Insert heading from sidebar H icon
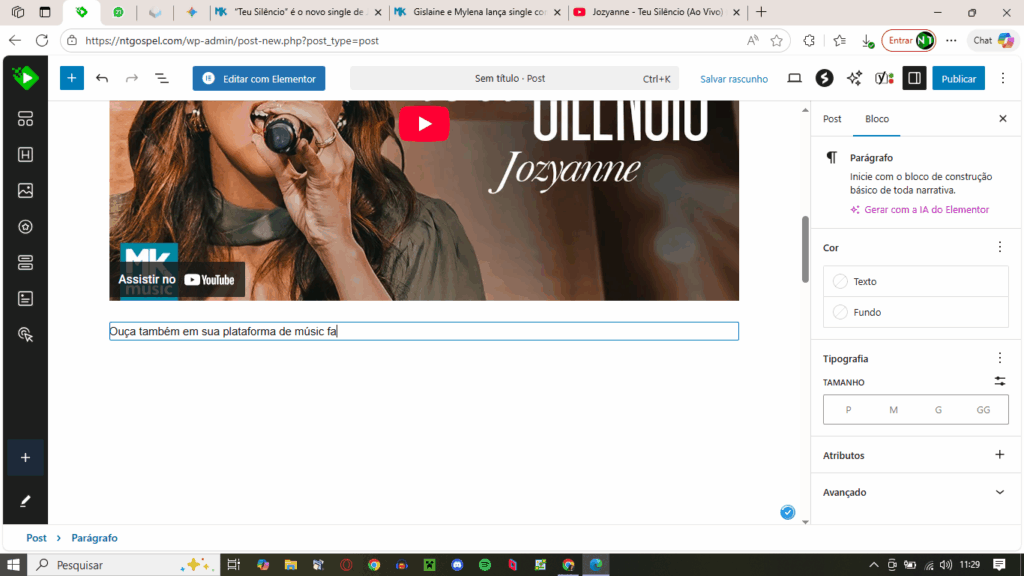The image size is (1024, 576). click(x=25, y=155)
